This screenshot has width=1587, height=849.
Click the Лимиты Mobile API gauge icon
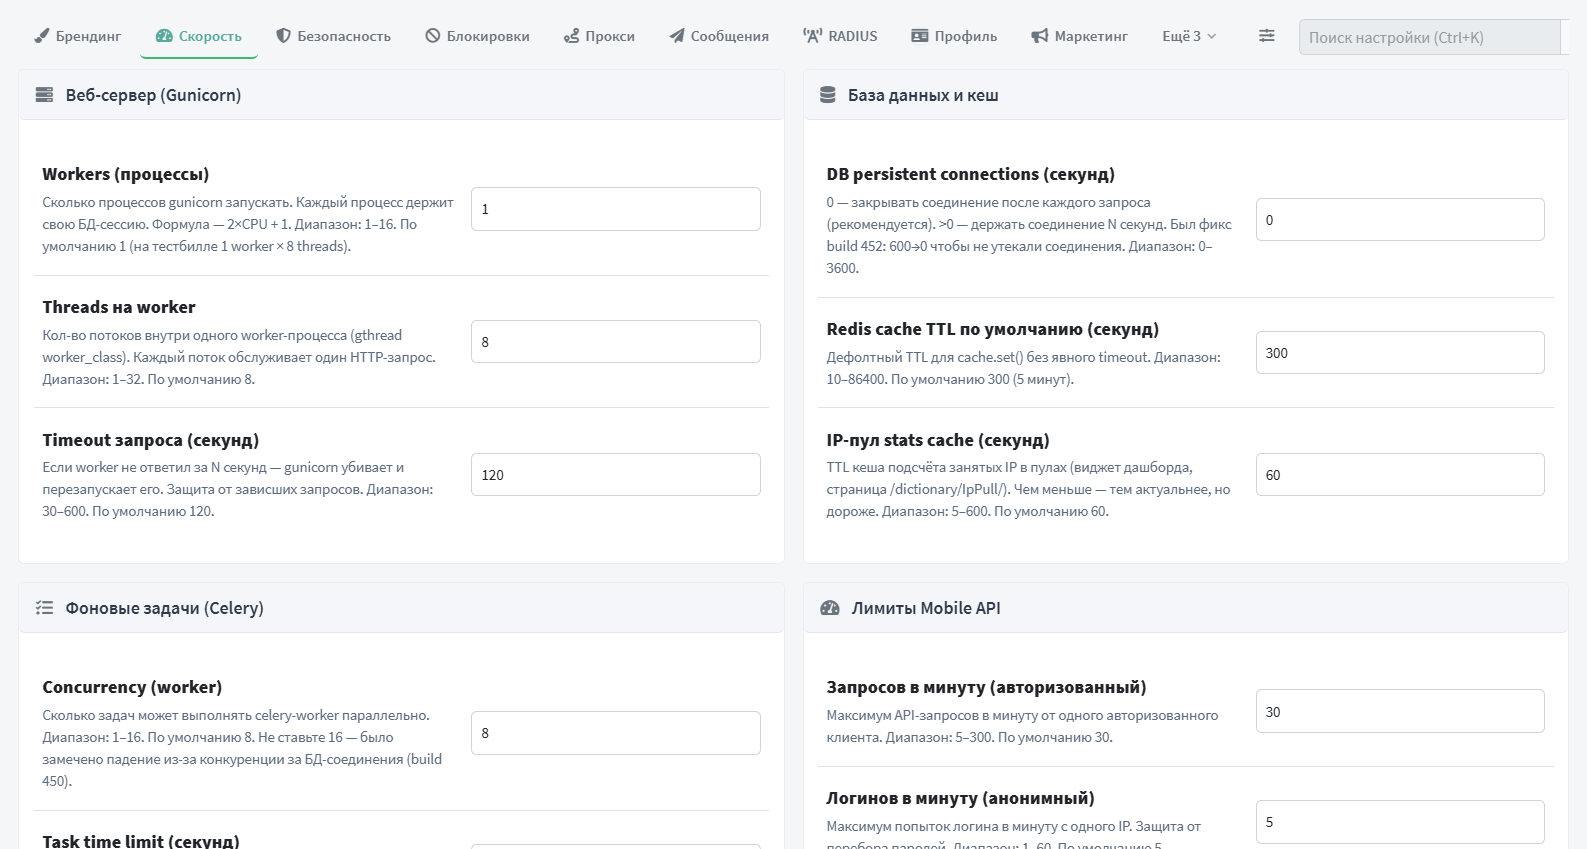coord(830,608)
